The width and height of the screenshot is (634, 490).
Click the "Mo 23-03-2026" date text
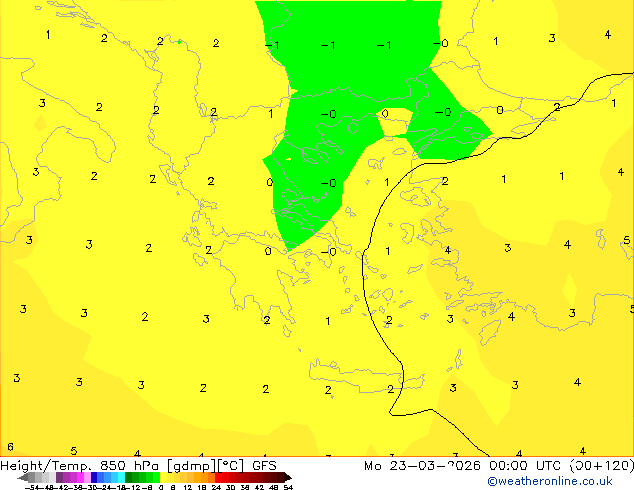point(423,466)
